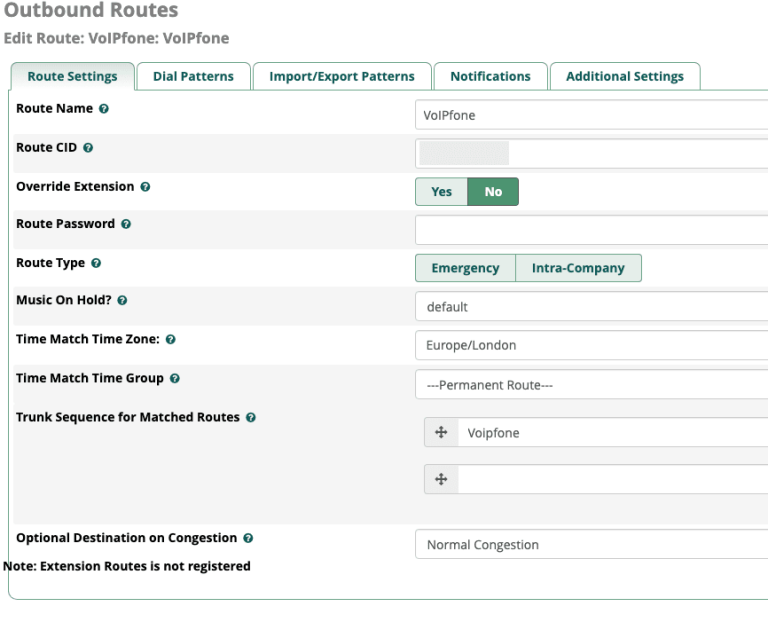Switch to the Dial Patterns tab
Viewport: 768px width, 622px height.
coord(193,76)
